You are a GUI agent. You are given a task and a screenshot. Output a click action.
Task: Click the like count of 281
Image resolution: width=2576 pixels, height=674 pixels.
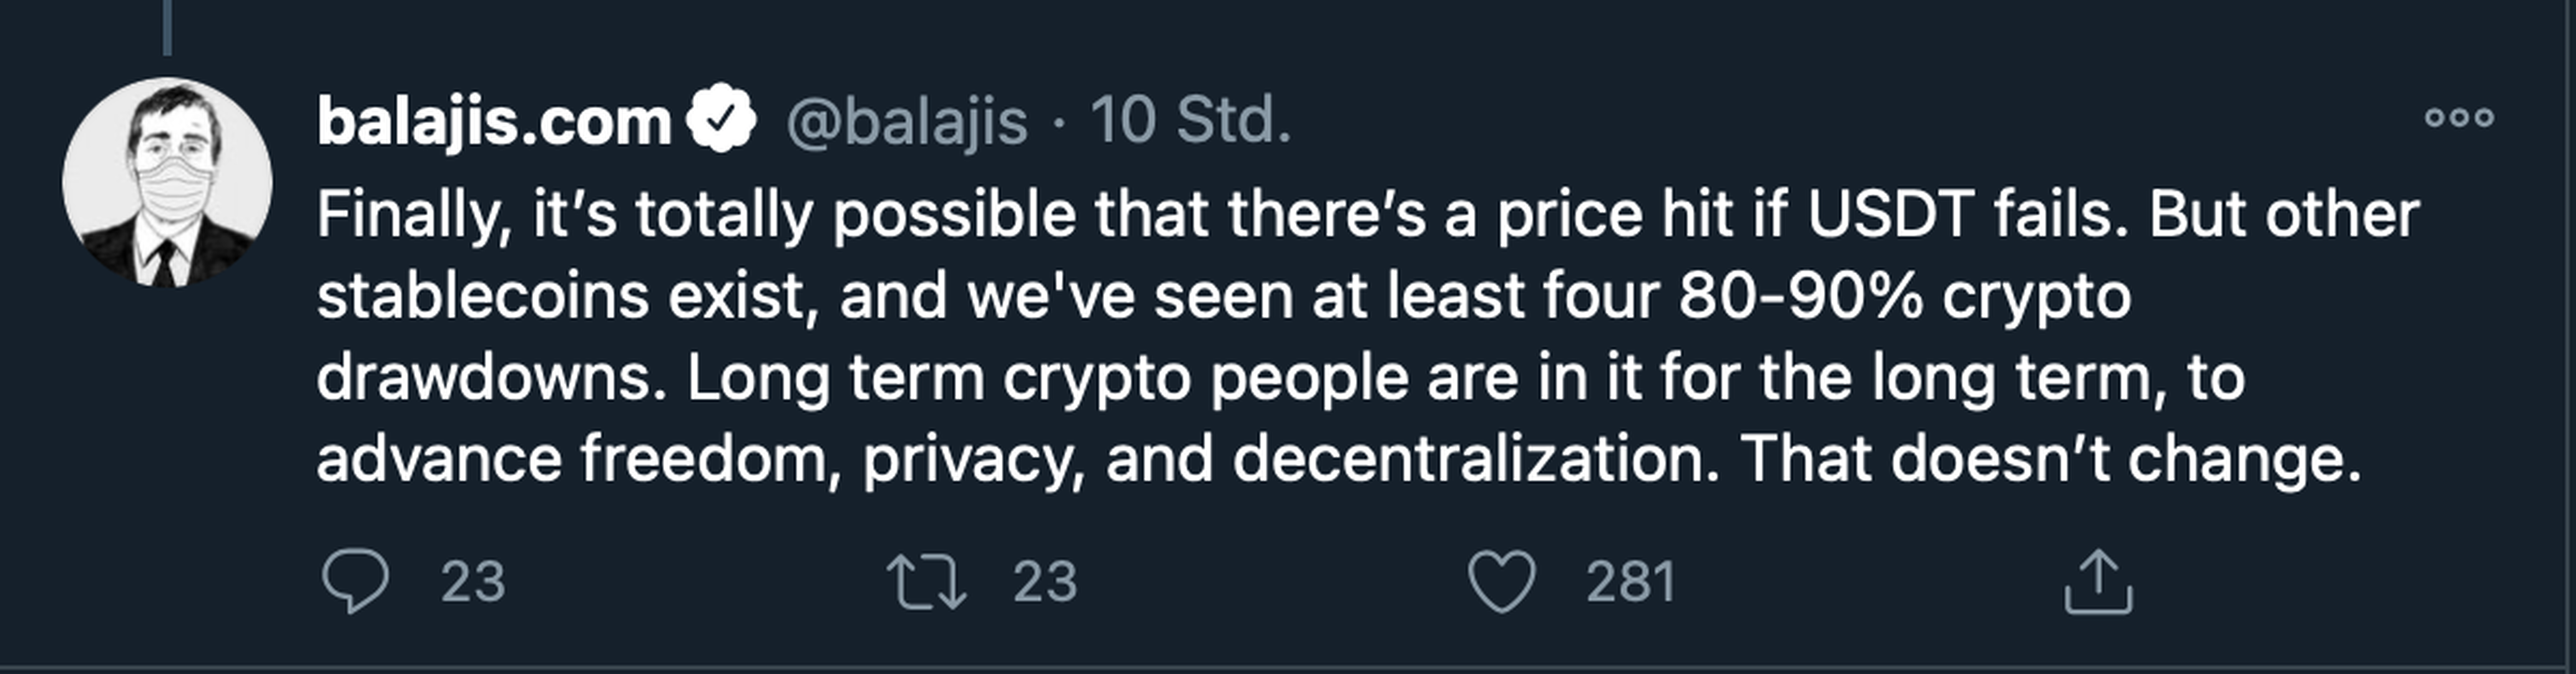pos(1630,582)
